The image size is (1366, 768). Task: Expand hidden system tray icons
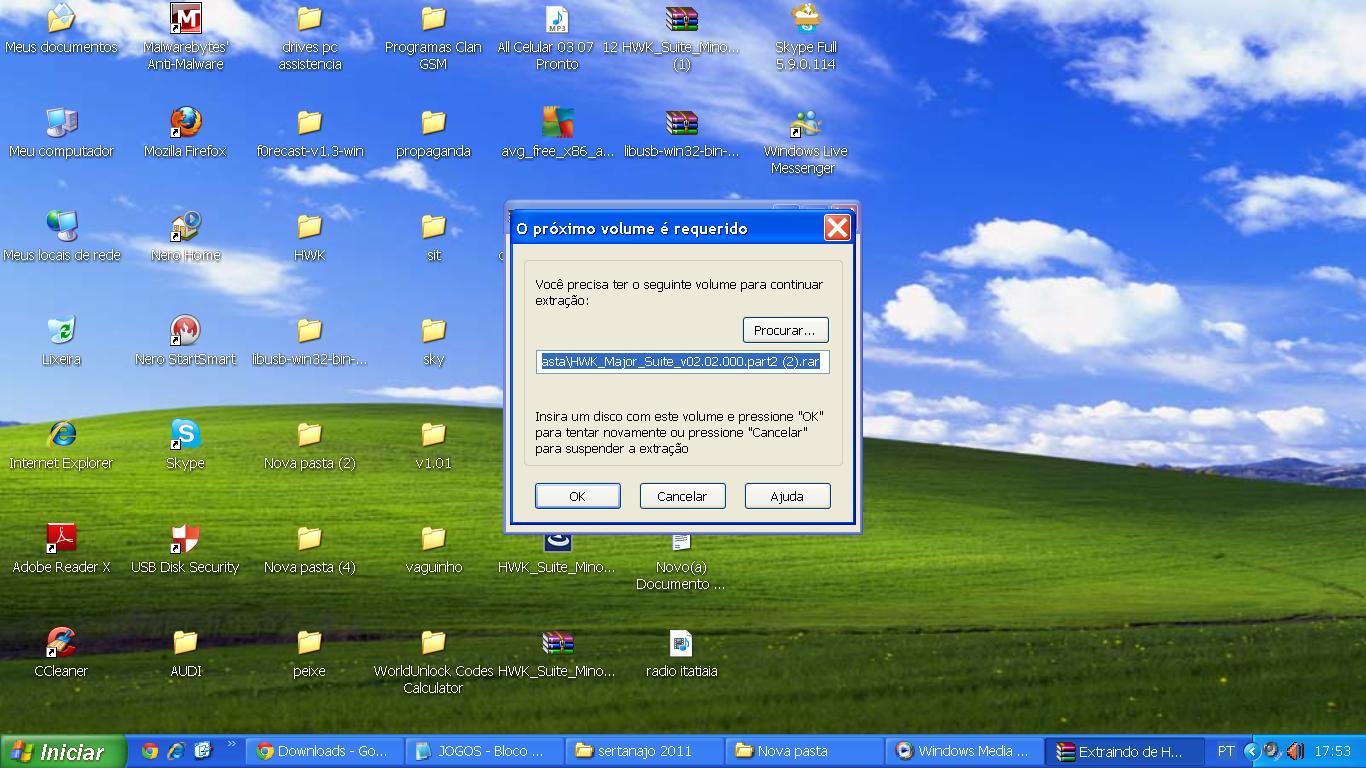1251,751
